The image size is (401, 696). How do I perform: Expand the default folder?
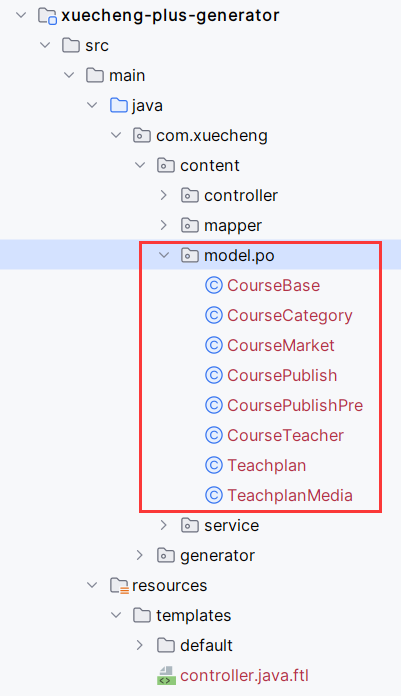(140, 645)
